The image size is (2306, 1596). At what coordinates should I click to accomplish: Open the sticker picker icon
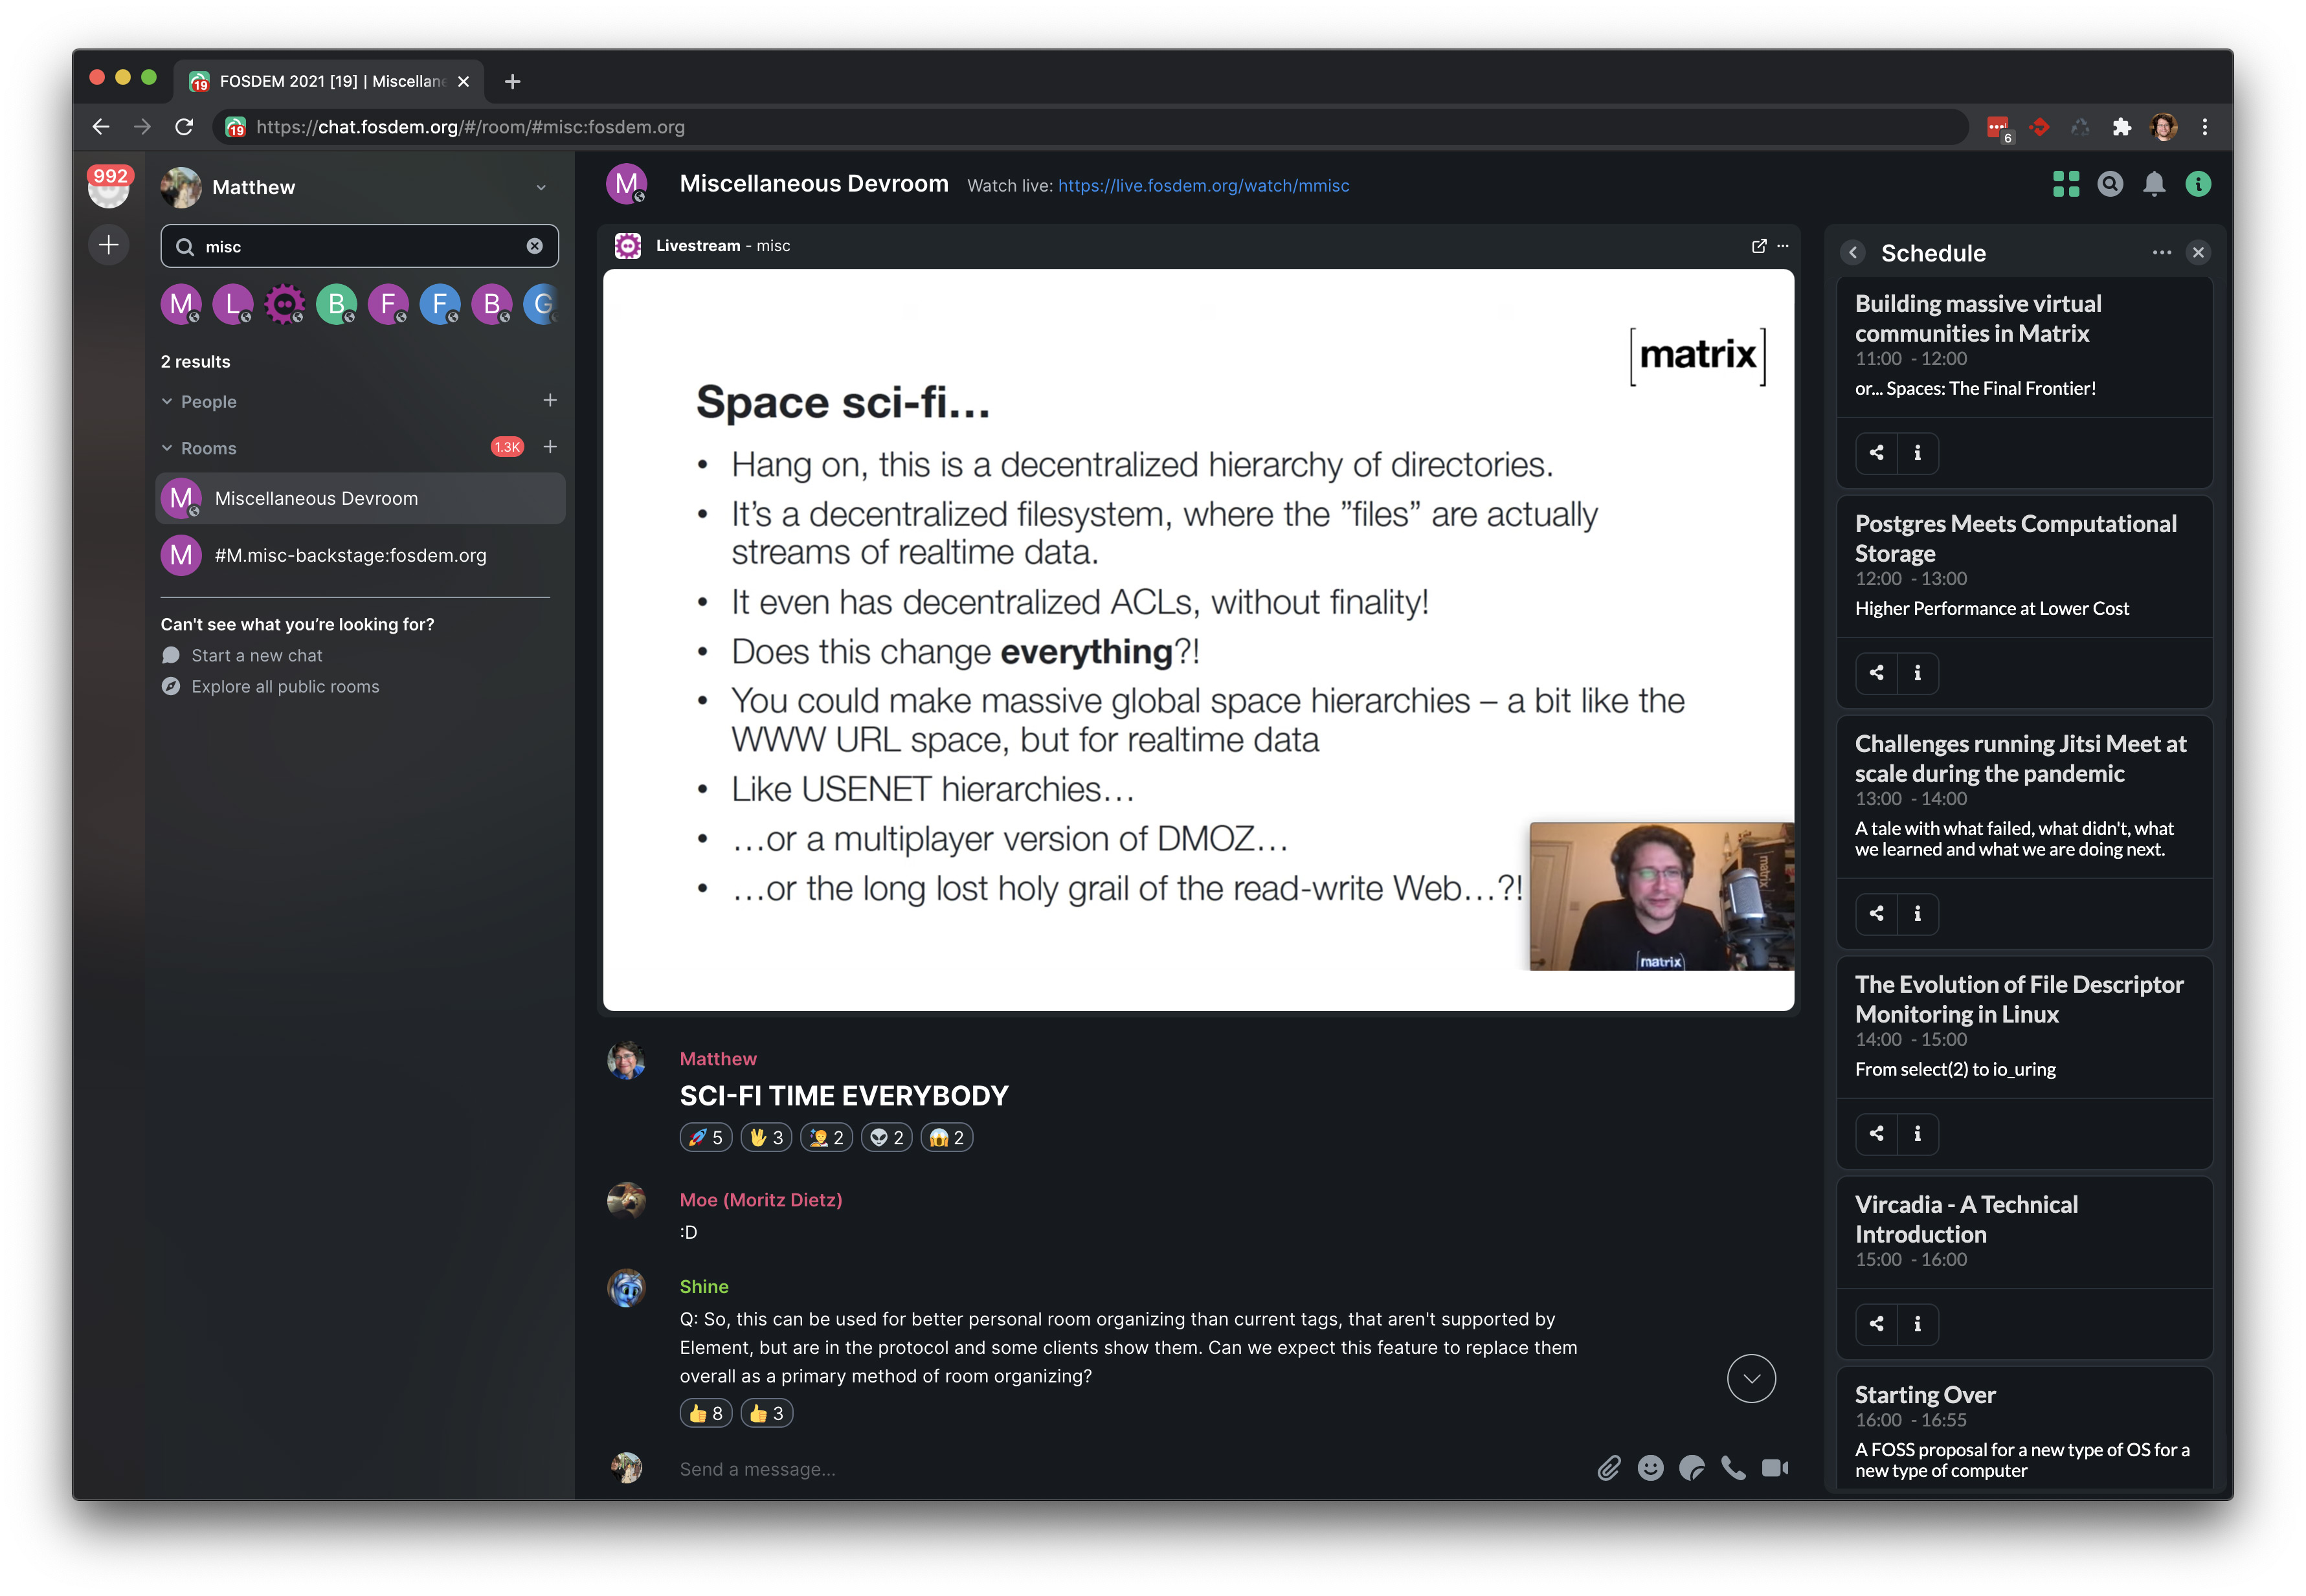(x=1692, y=1468)
